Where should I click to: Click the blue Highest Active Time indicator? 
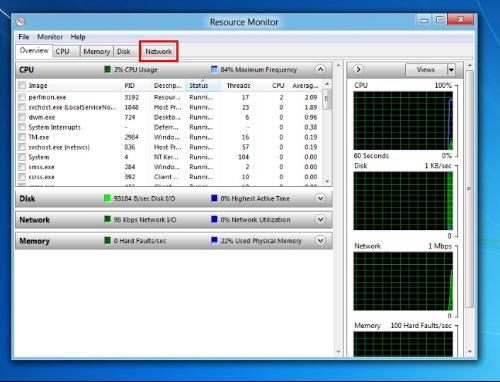tap(214, 198)
